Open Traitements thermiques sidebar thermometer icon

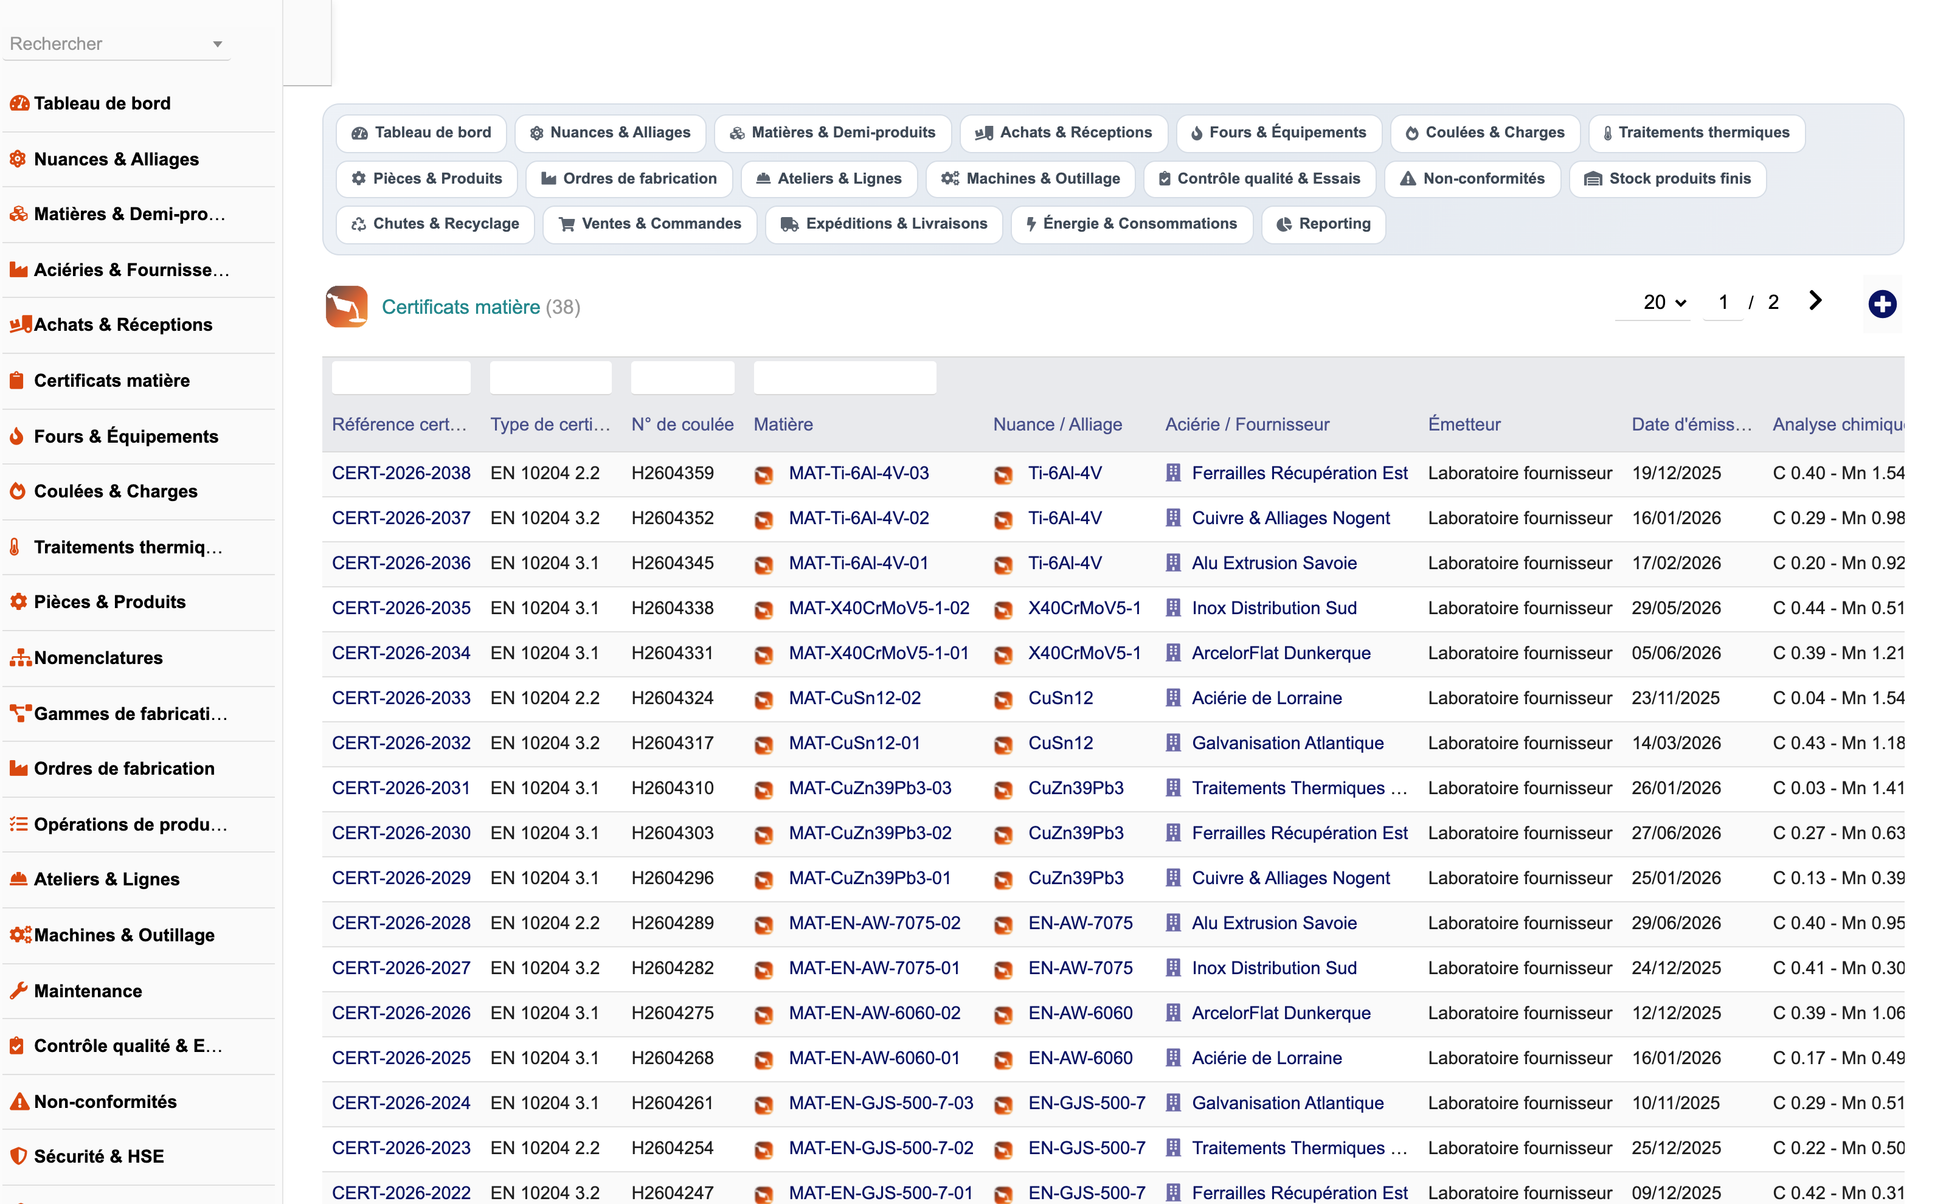click(x=15, y=547)
